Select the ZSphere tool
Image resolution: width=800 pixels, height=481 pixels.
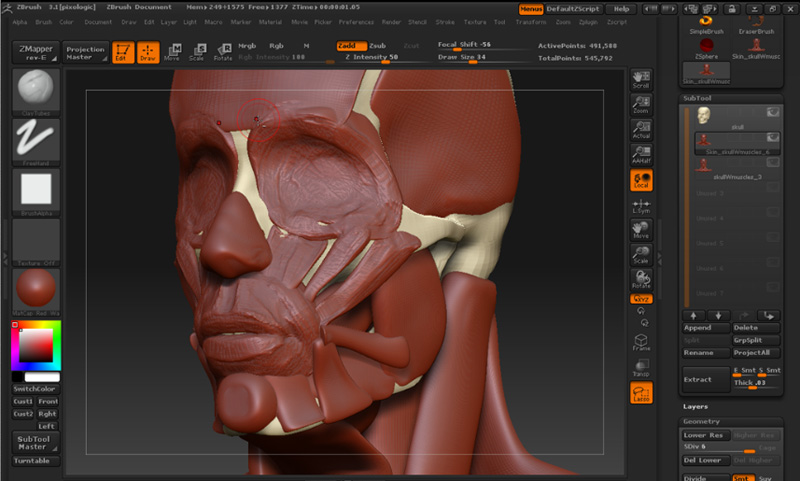(x=707, y=49)
